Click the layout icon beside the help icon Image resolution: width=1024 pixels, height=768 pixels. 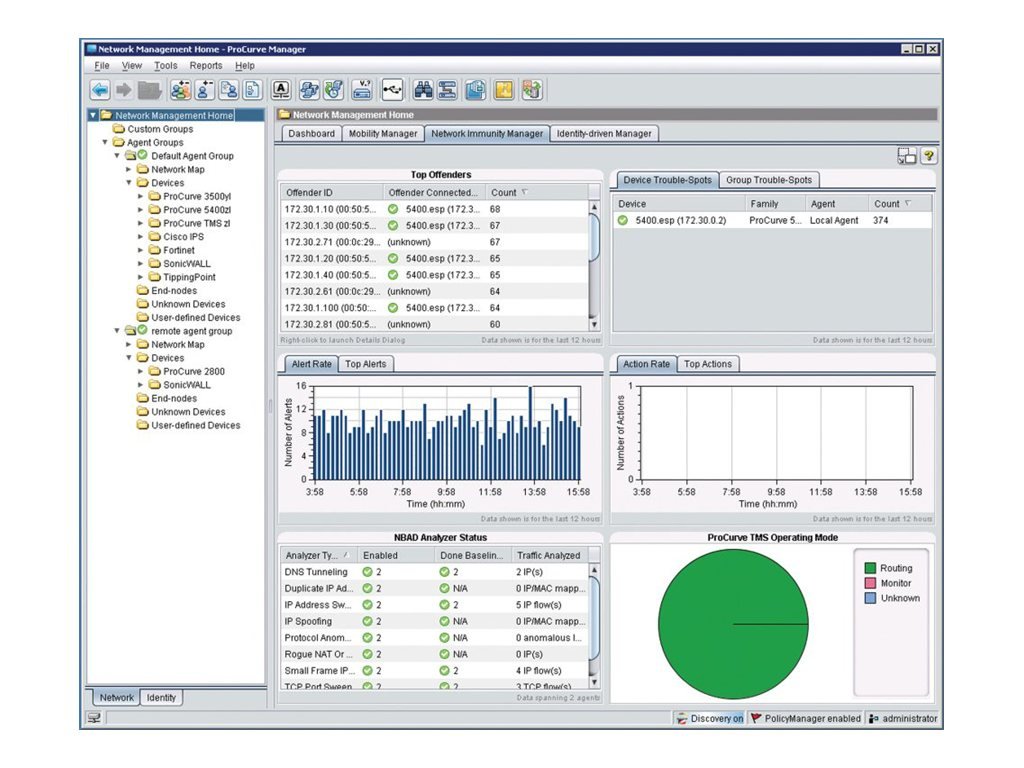pos(907,155)
